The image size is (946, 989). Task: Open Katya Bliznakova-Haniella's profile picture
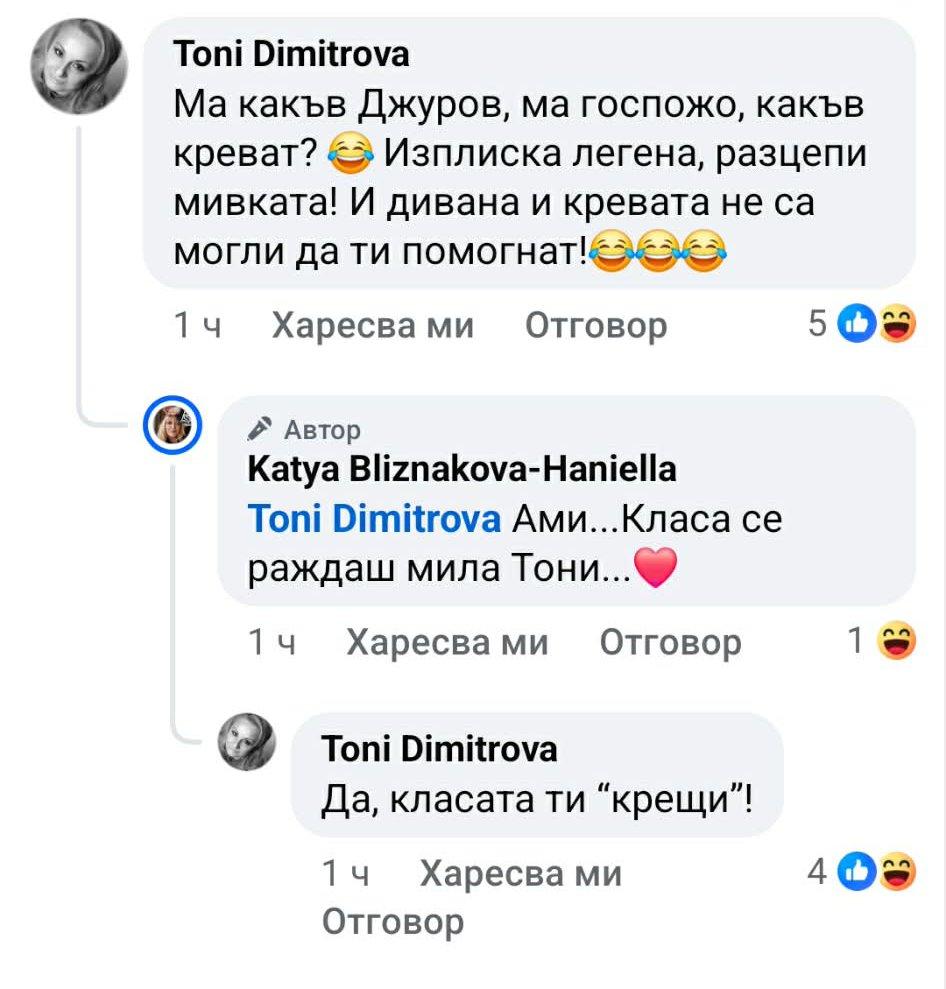[177, 429]
